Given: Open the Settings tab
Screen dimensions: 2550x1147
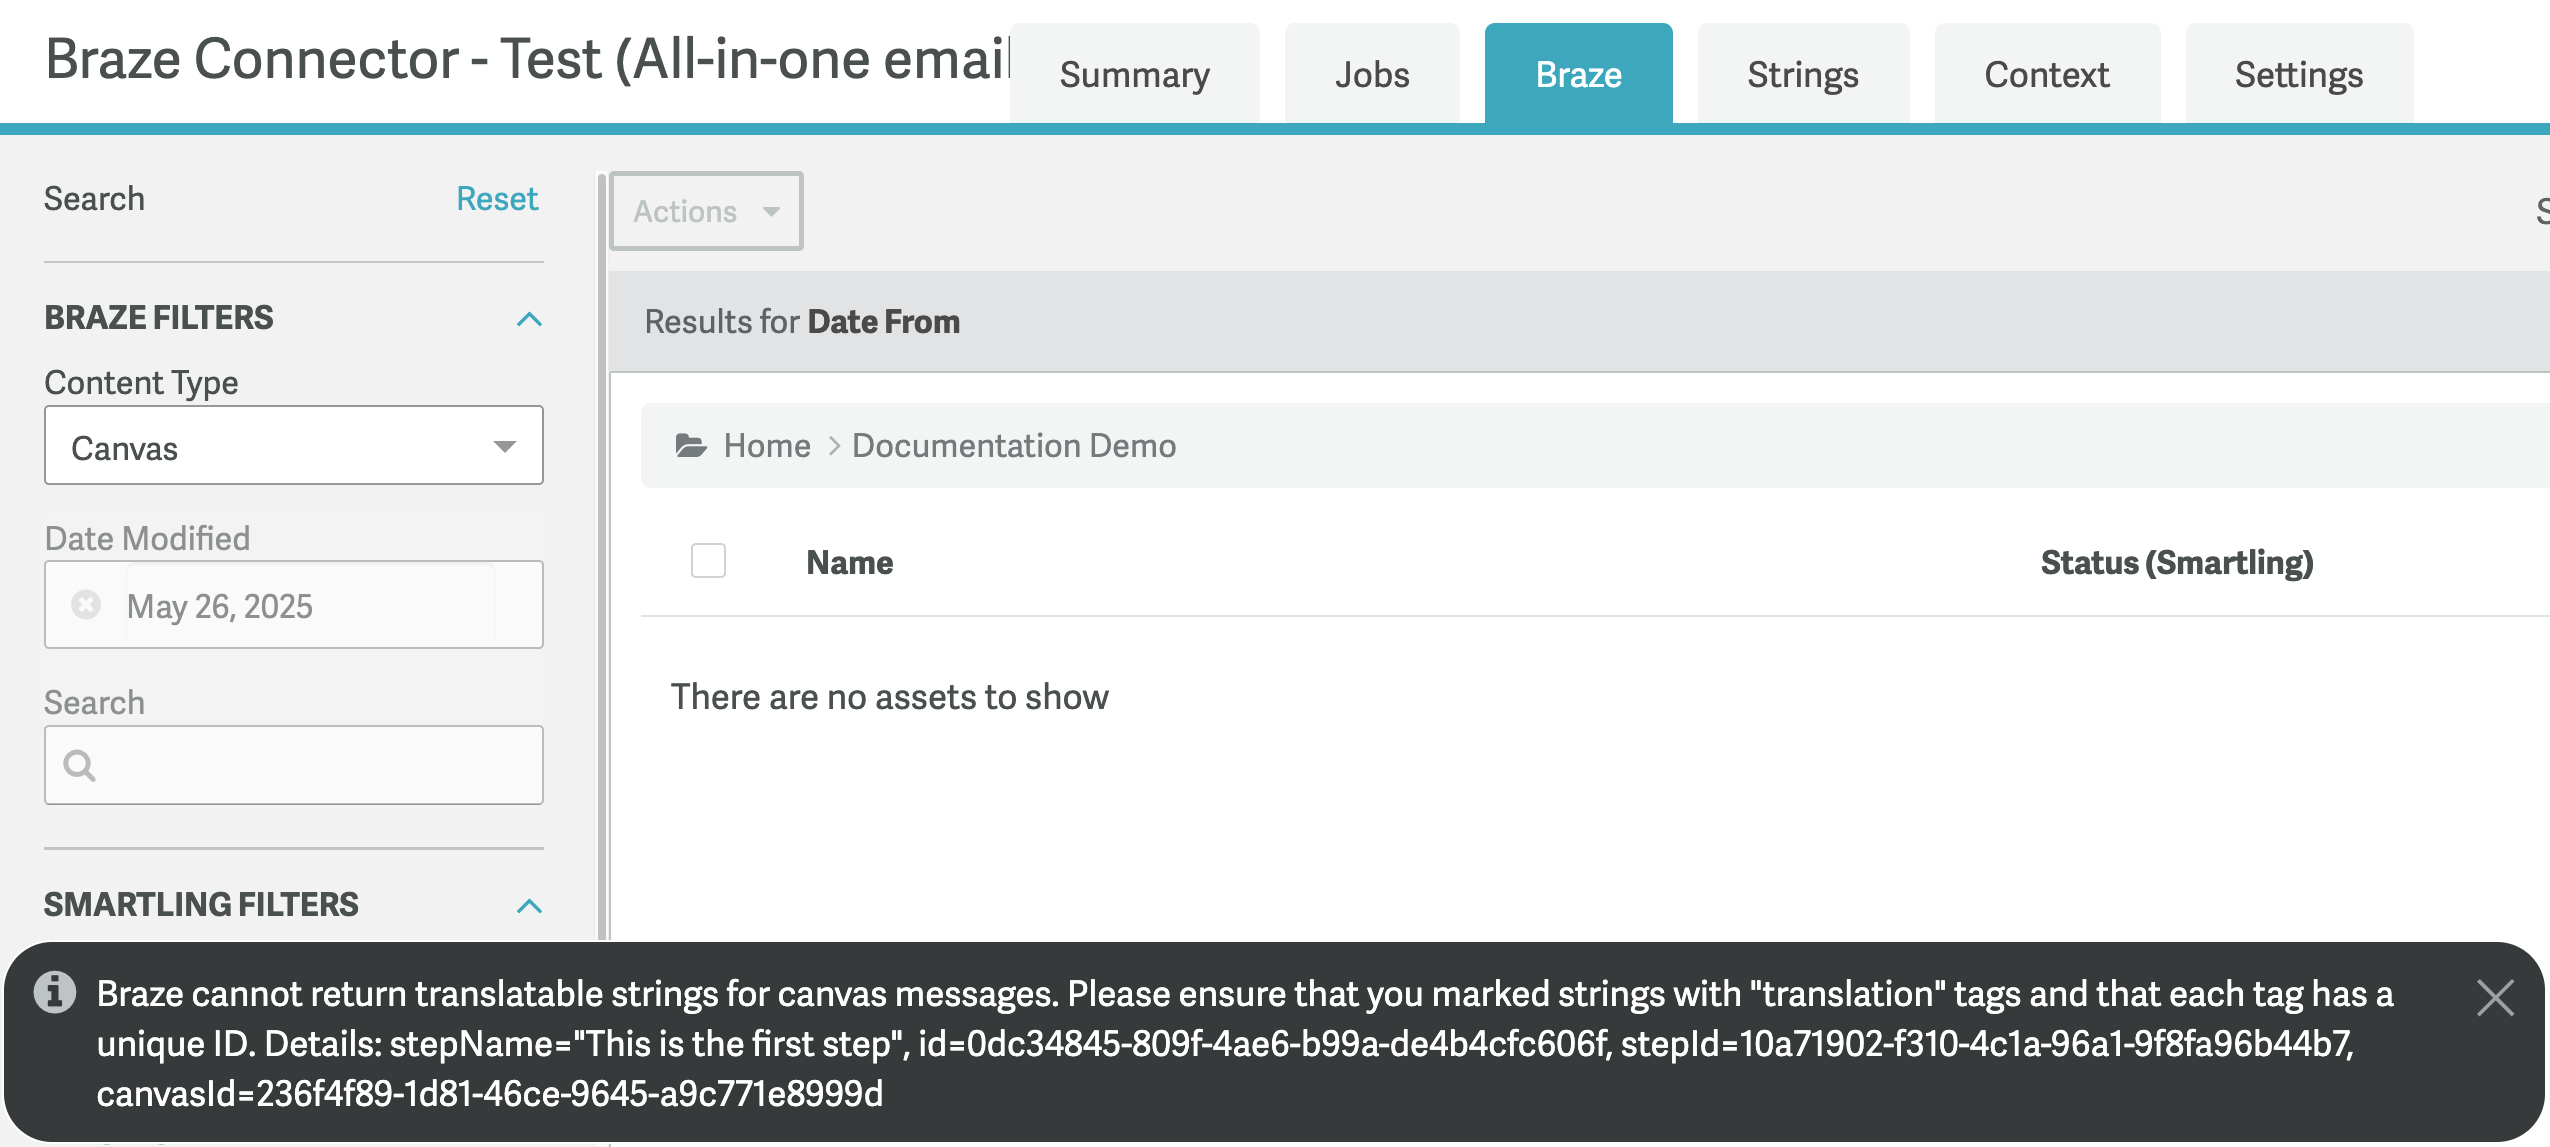Looking at the screenshot, I should coord(2299,74).
